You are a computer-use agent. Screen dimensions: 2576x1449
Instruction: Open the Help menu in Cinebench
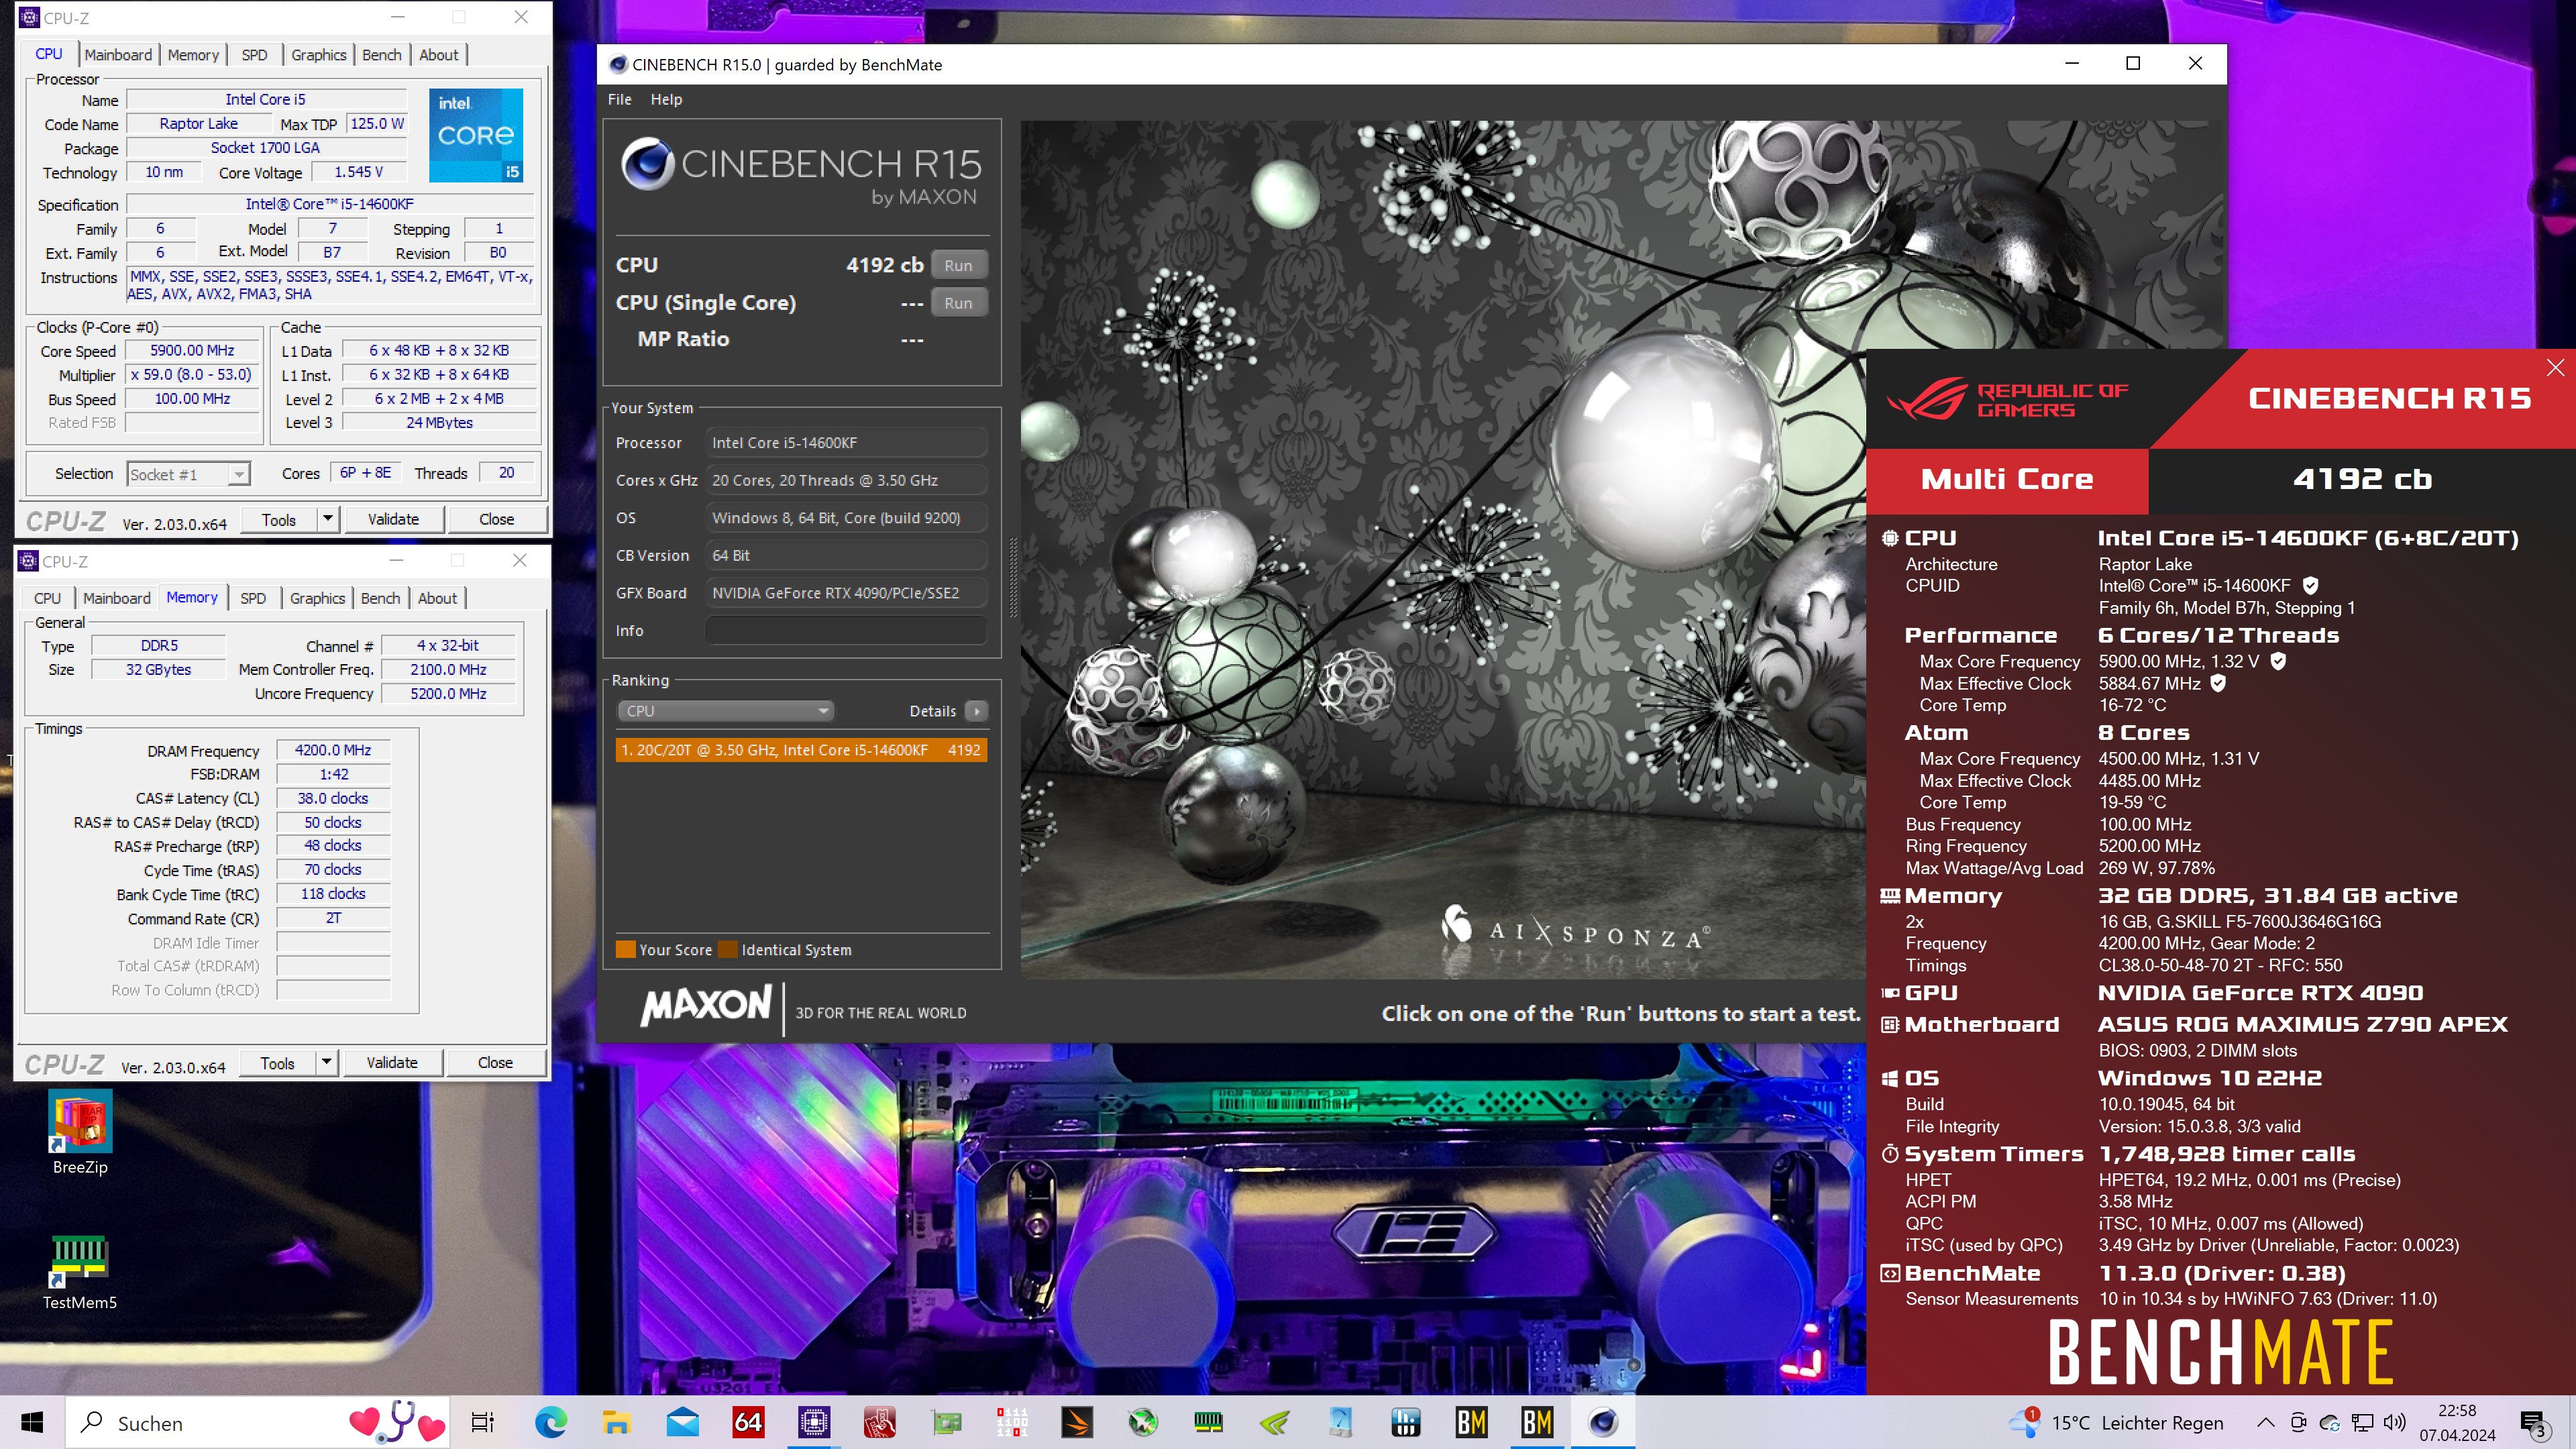(x=666, y=99)
